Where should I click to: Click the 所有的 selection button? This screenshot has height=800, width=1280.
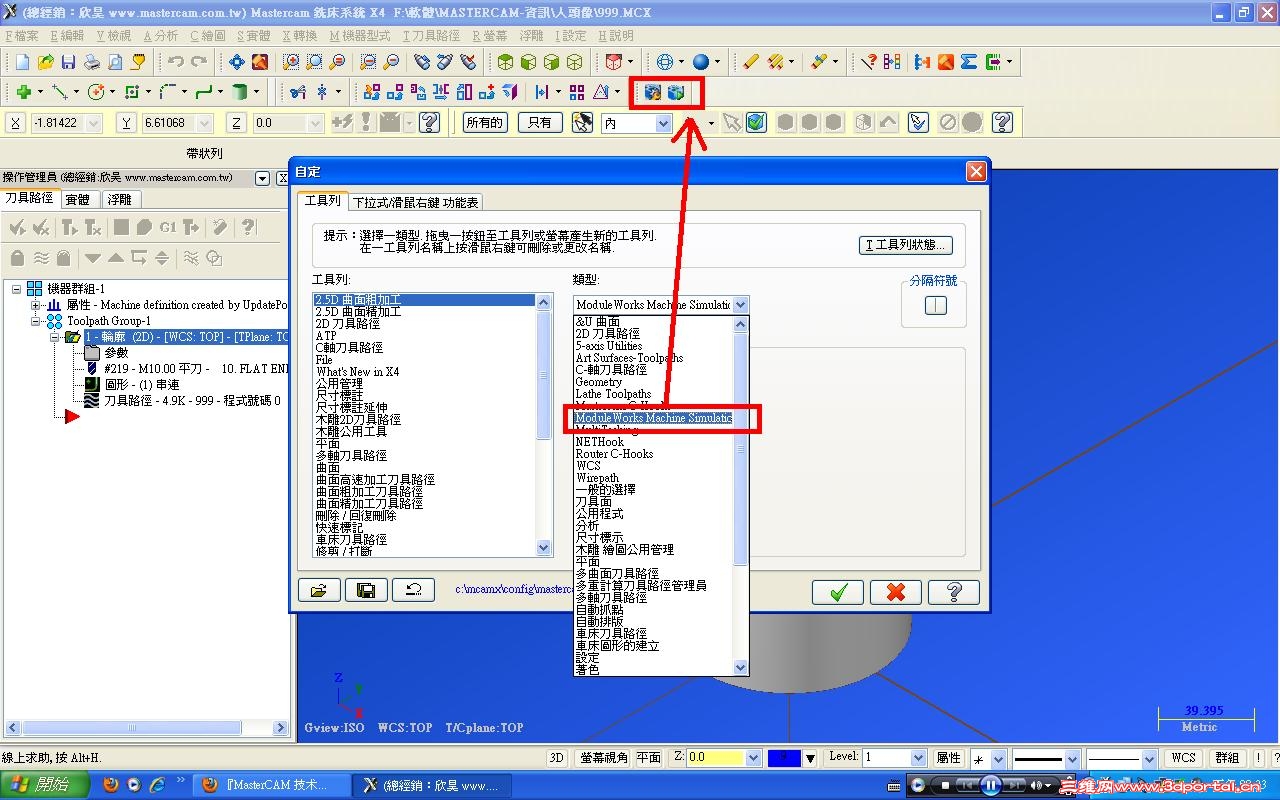(485, 123)
